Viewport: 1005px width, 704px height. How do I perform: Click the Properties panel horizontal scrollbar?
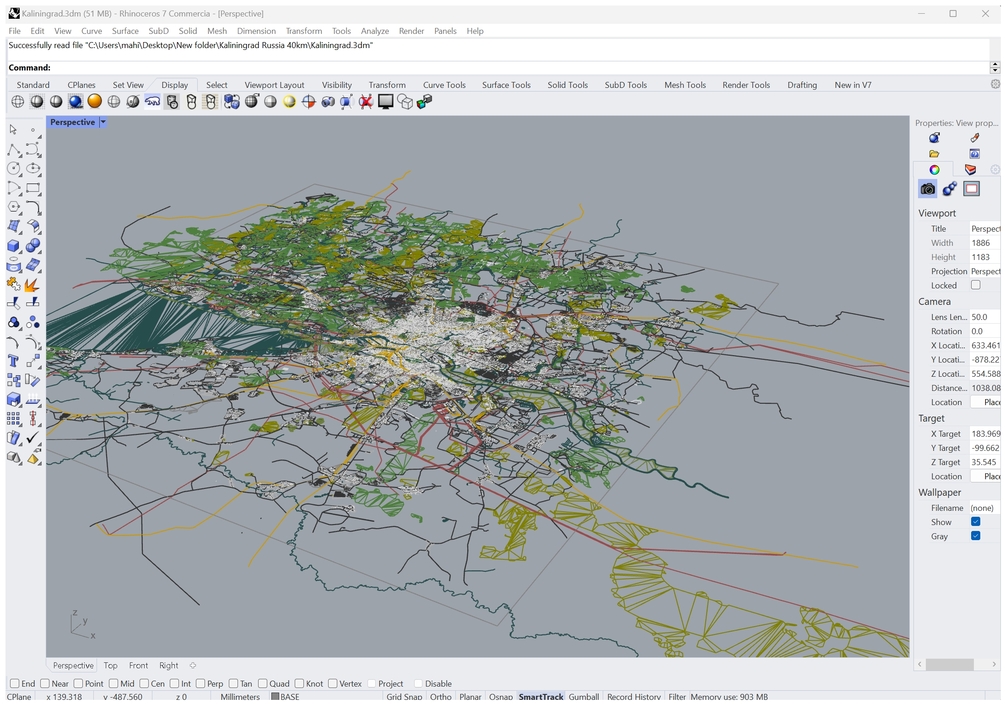949,664
